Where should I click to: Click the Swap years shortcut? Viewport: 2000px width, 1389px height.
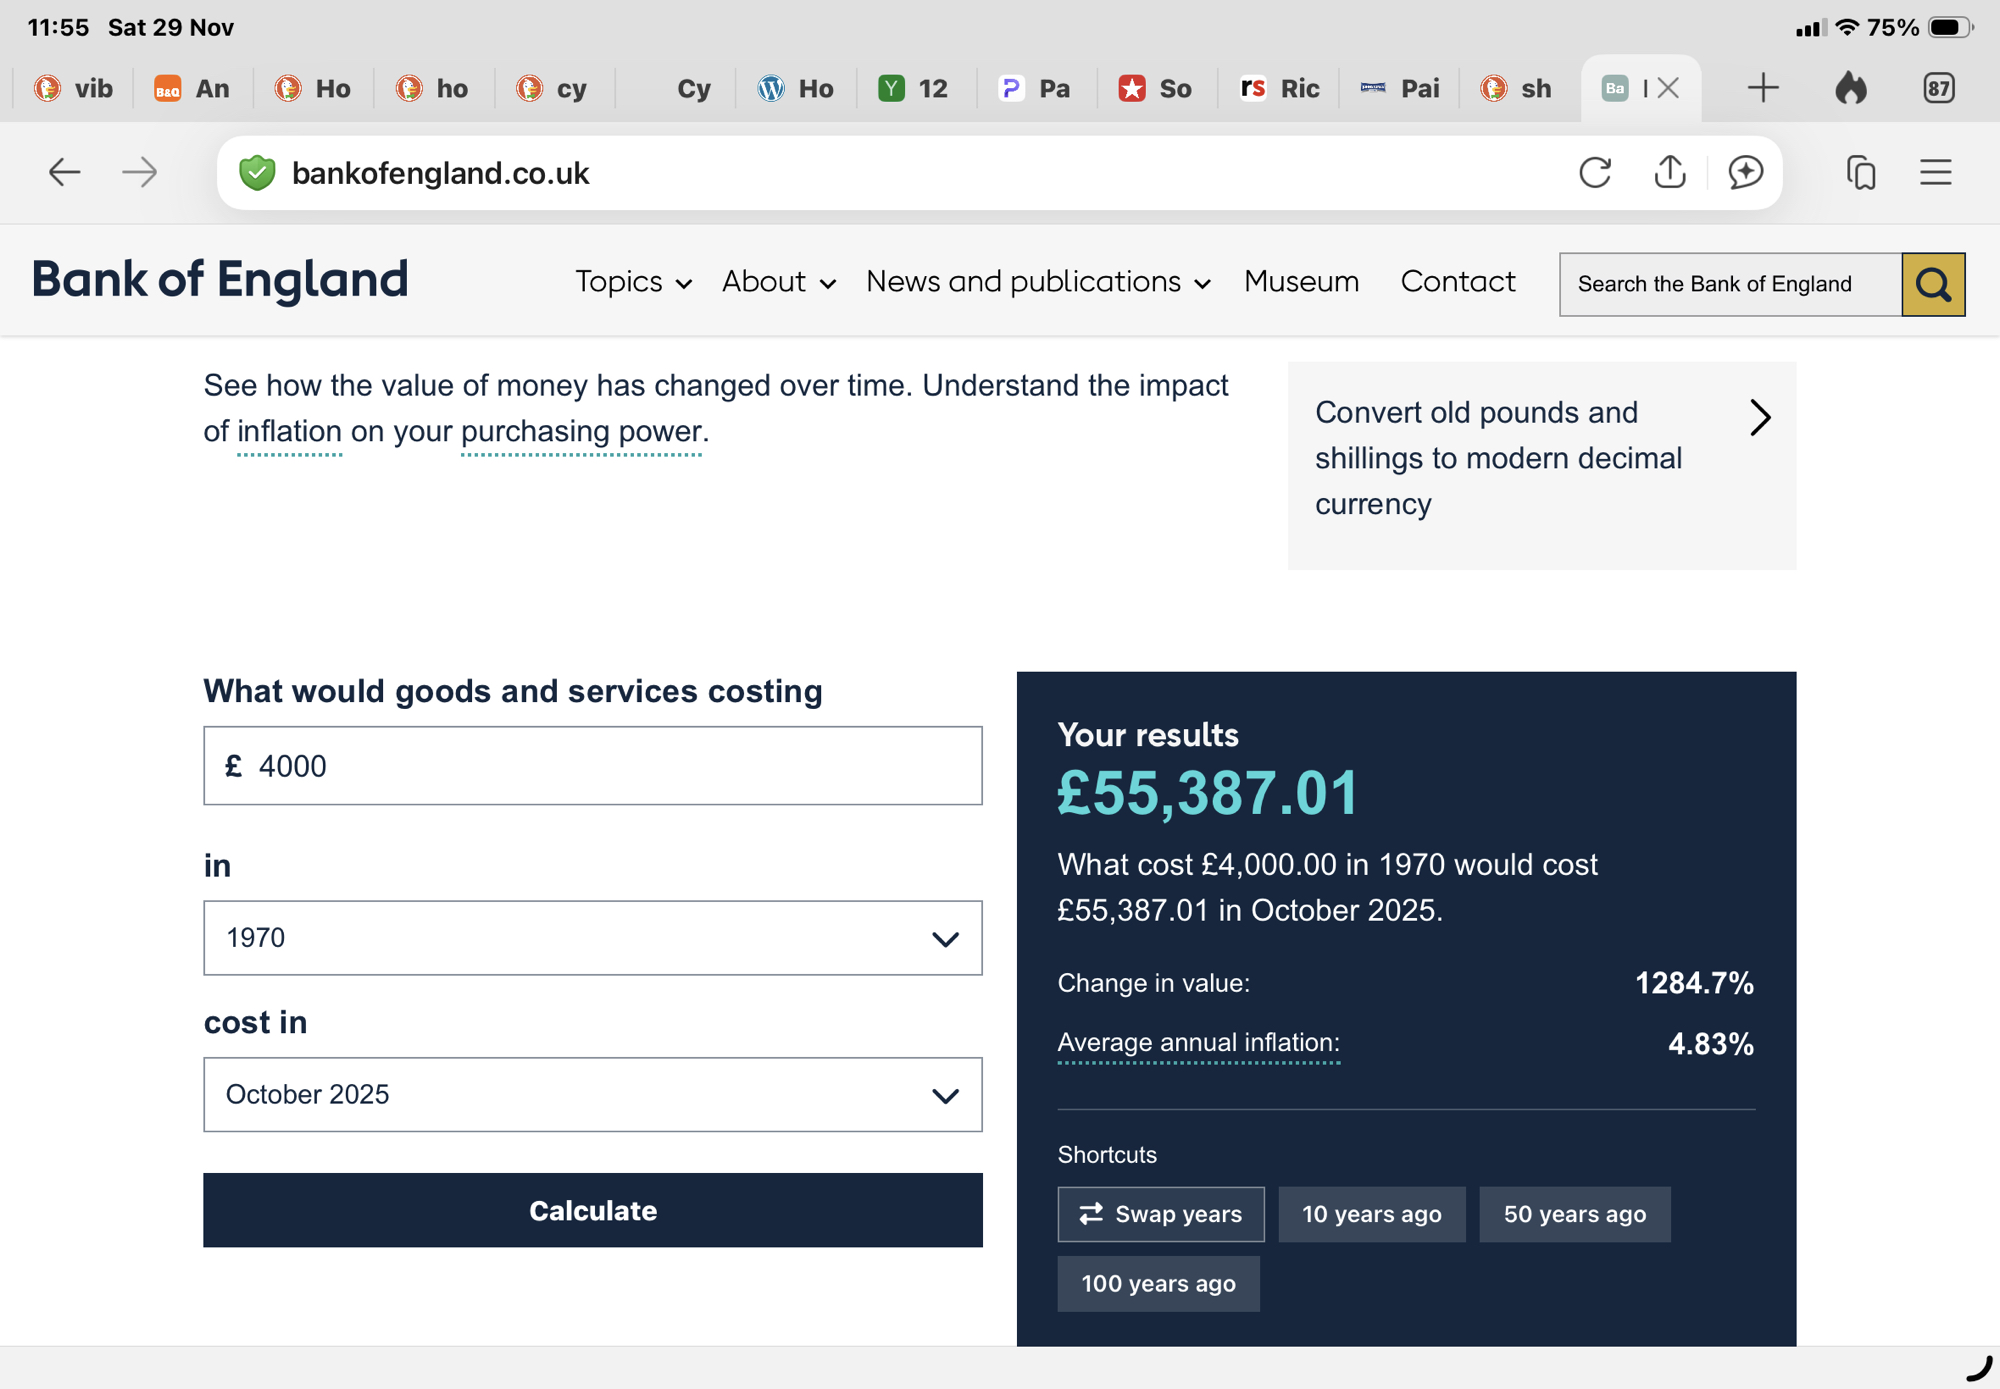[x=1160, y=1214]
